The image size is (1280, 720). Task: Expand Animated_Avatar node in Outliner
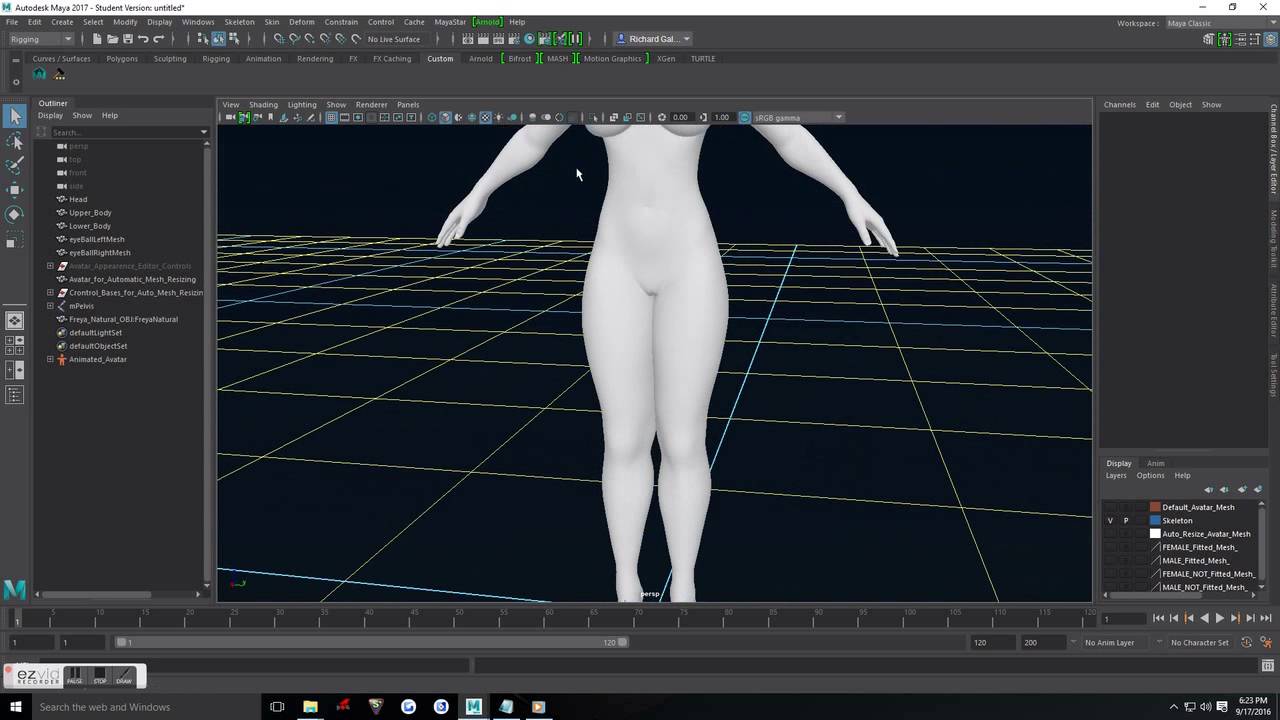point(50,359)
